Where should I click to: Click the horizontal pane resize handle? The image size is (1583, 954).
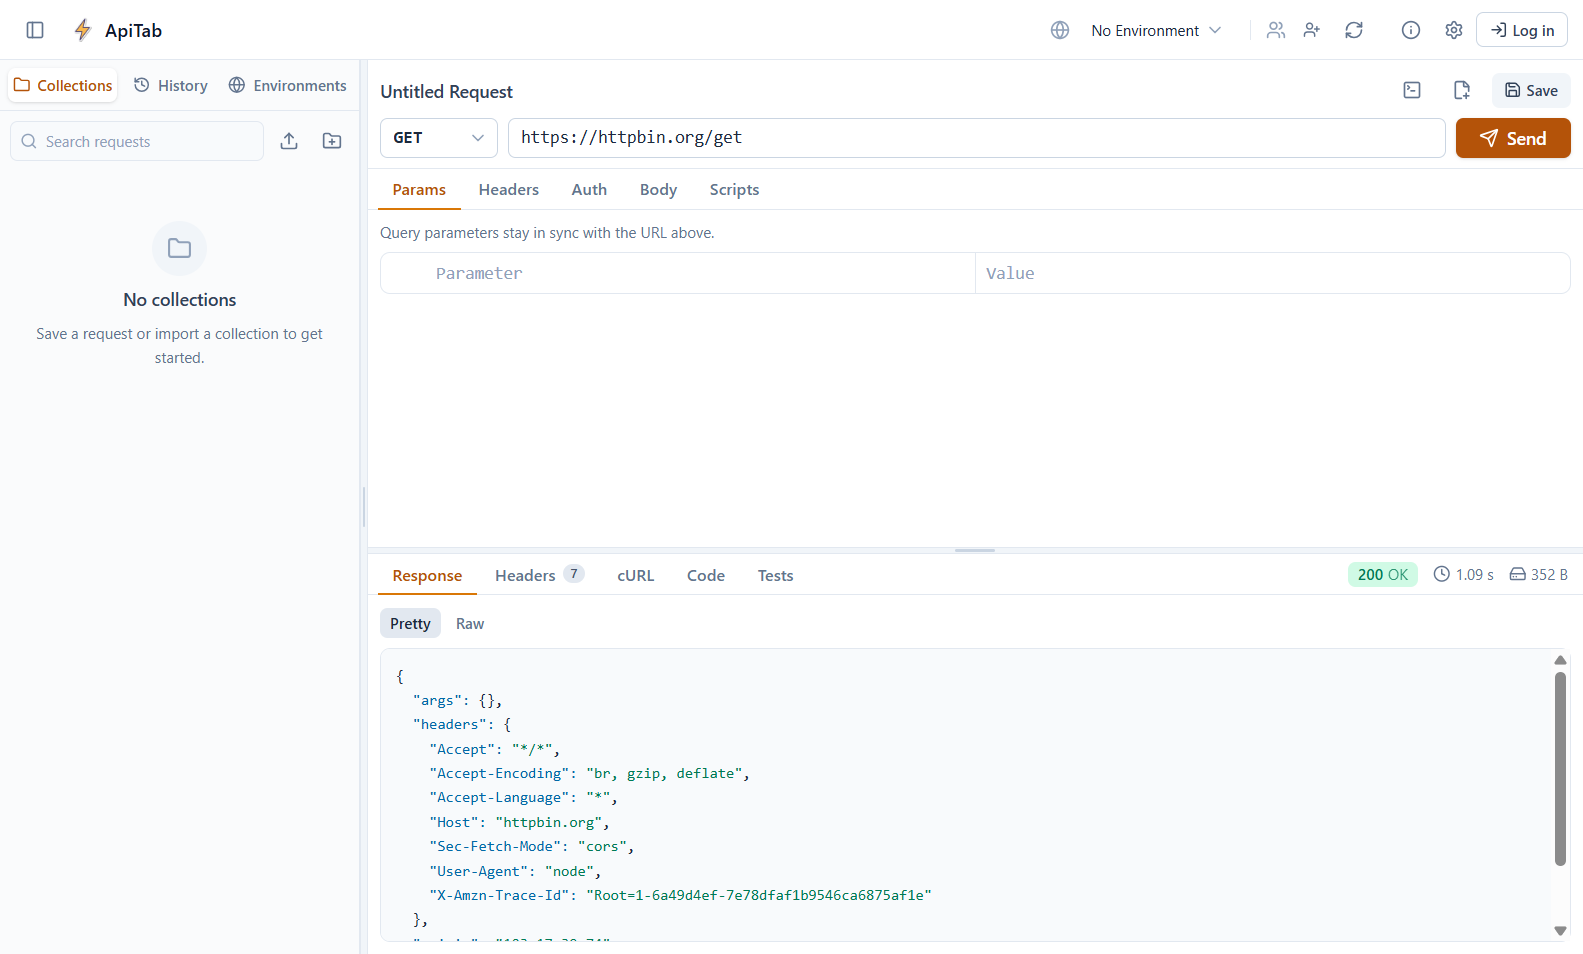(x=975, y=550)
